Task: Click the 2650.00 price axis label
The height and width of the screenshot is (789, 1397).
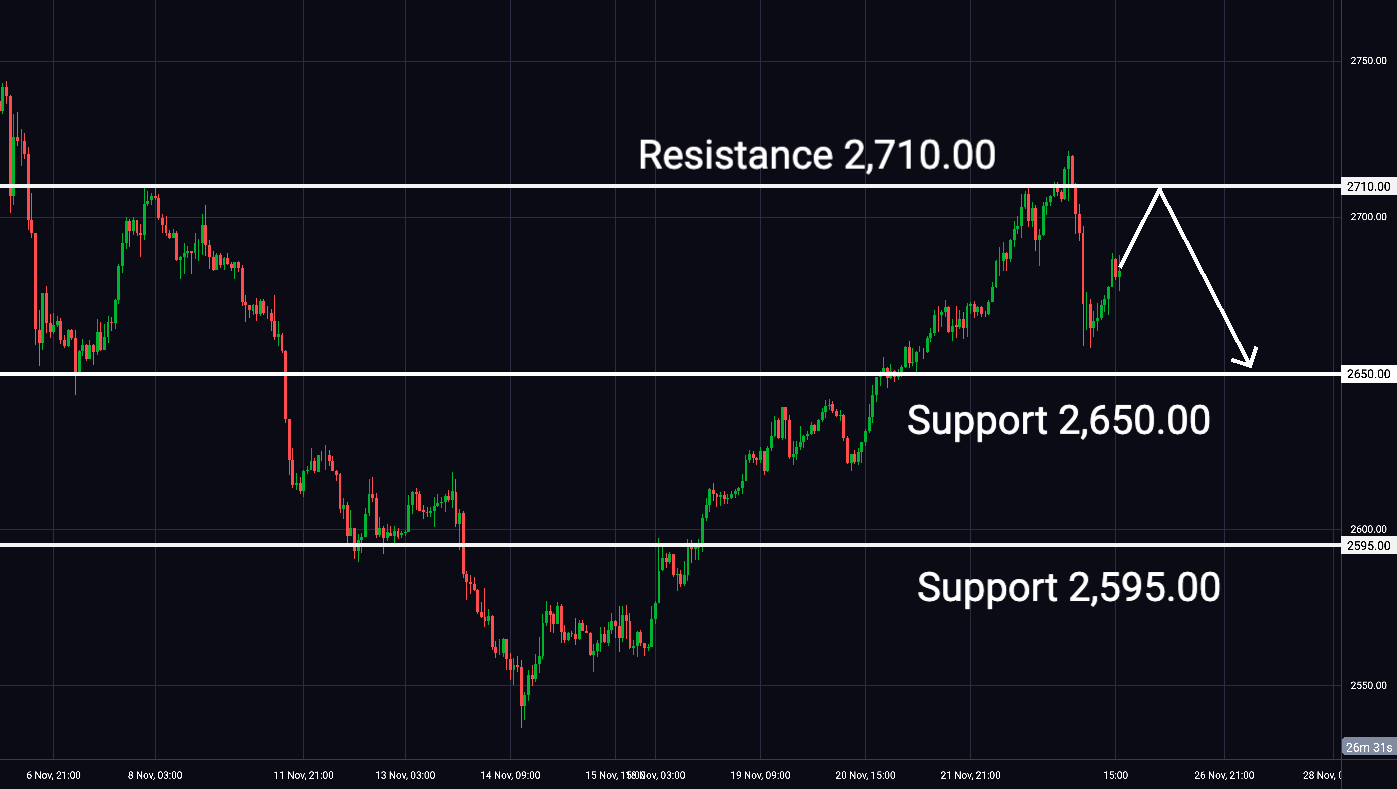Action: pyautogui.click(x=1368, y=374)
